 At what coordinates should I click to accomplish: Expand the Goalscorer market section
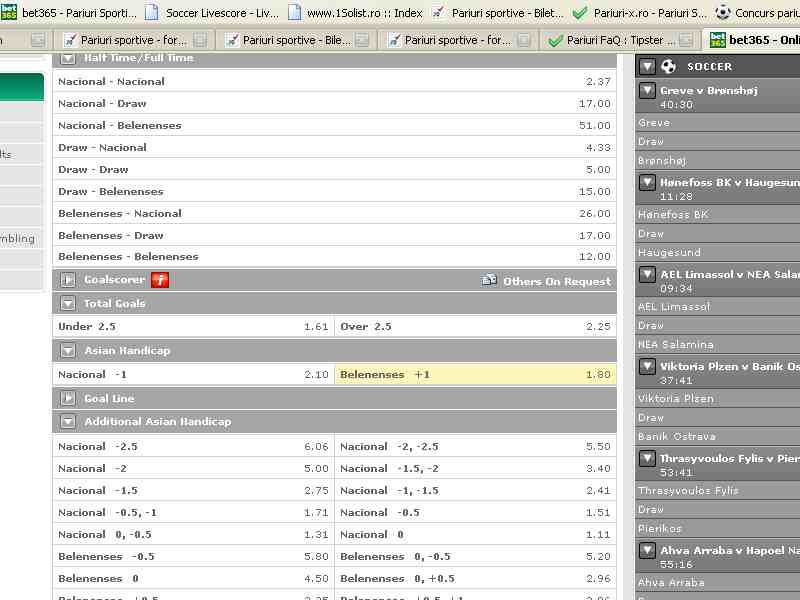pyautogui.click(x=68, y=280)
